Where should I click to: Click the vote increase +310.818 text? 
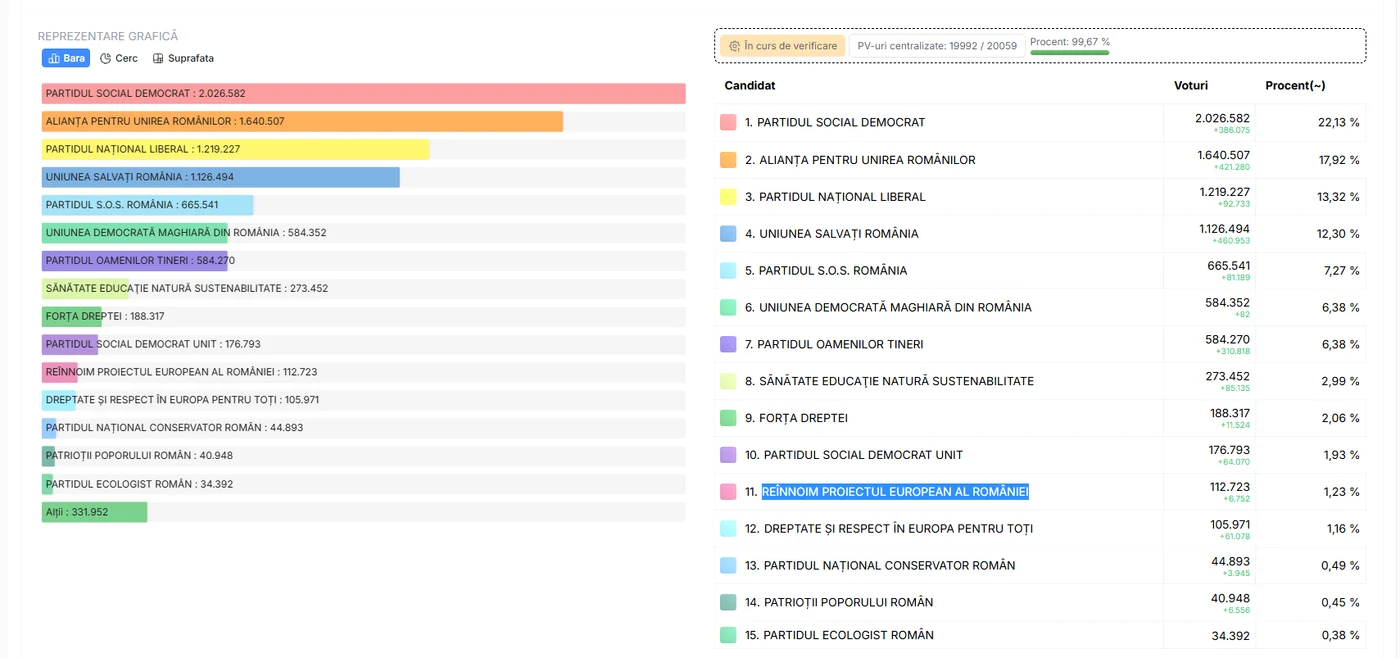pyautogui.click(x=1231, y=352)
